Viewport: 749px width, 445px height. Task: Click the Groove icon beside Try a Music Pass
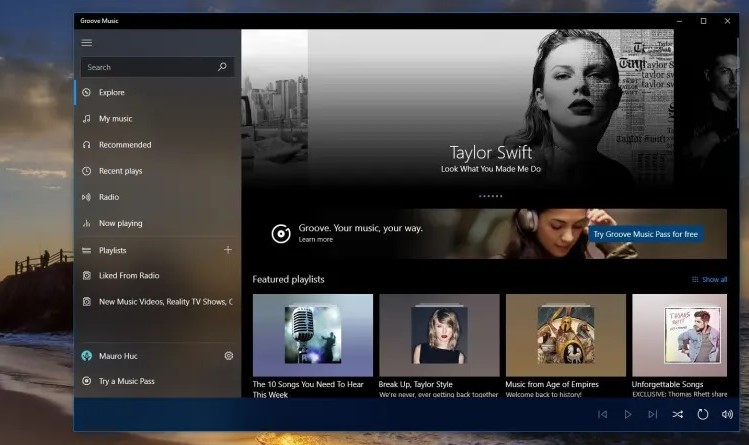pyautogui.click(x=86, y=381)
